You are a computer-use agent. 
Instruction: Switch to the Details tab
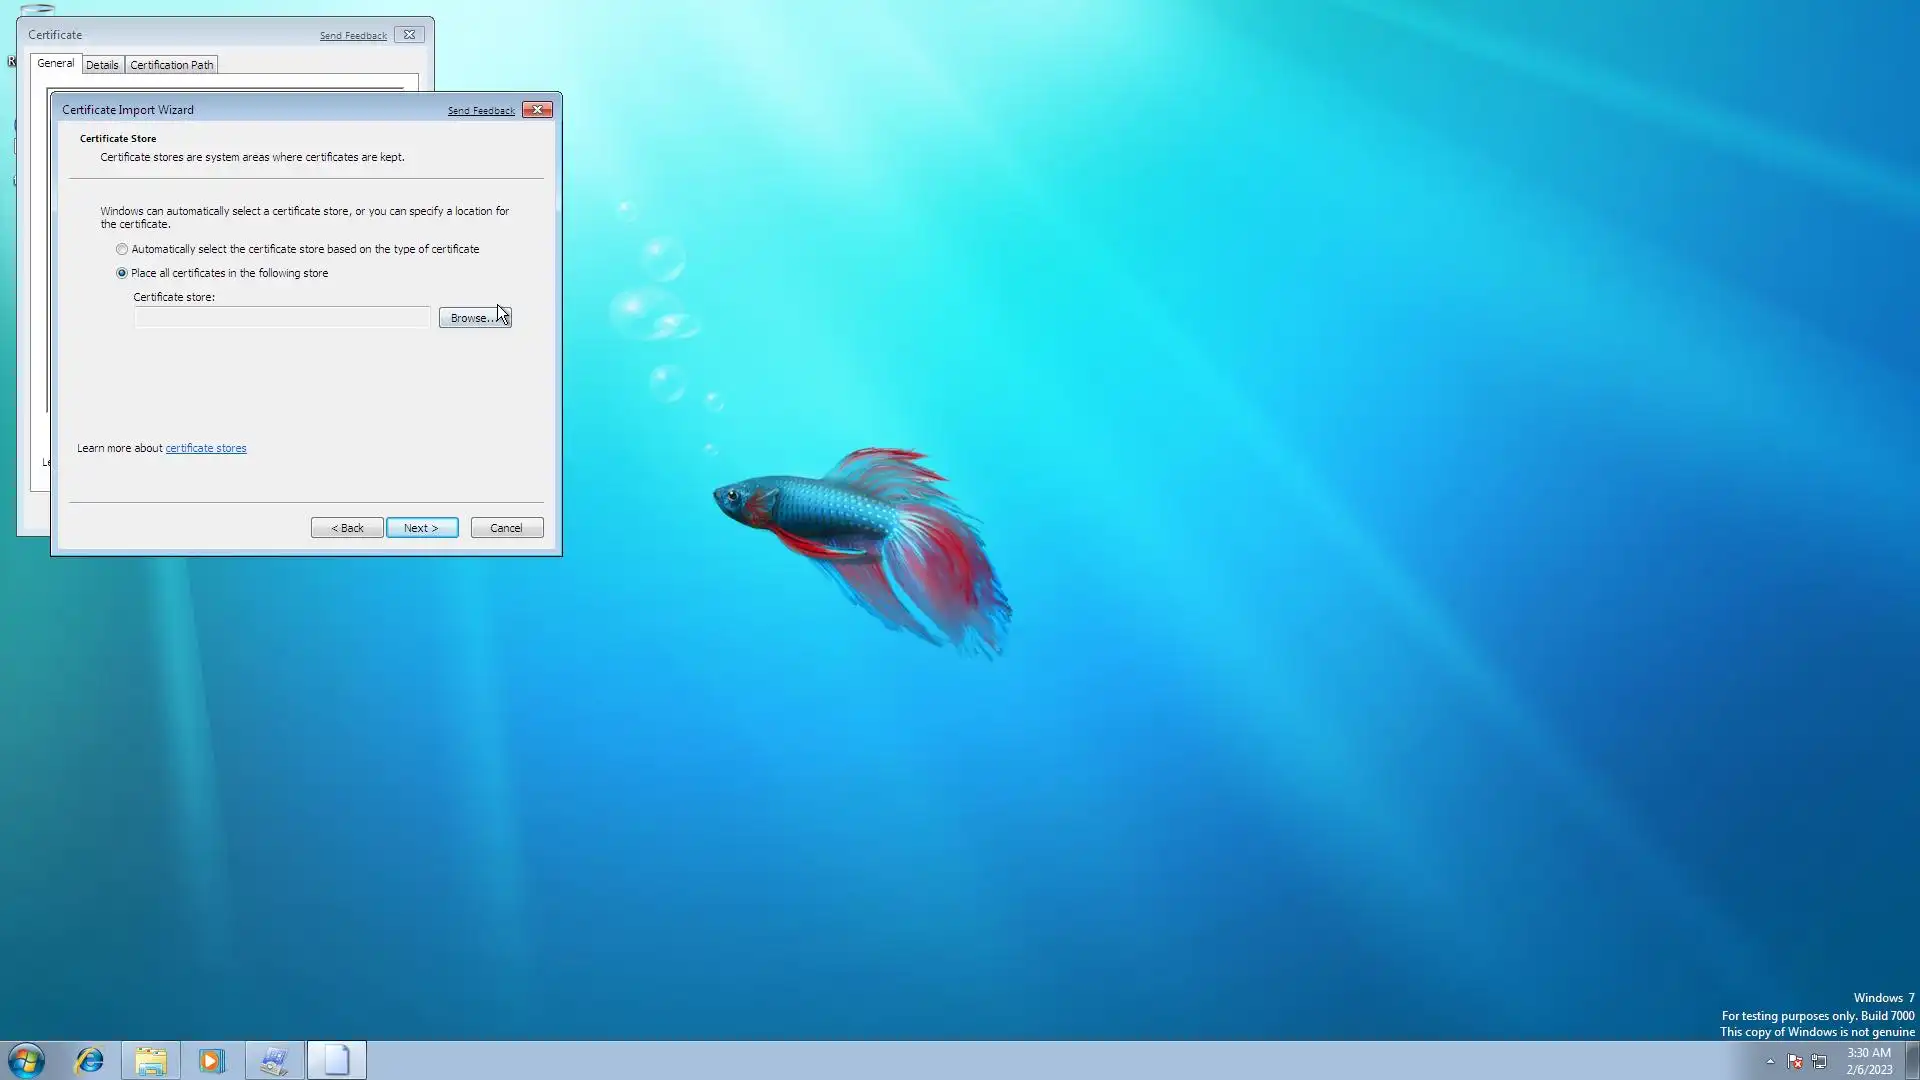102,65
